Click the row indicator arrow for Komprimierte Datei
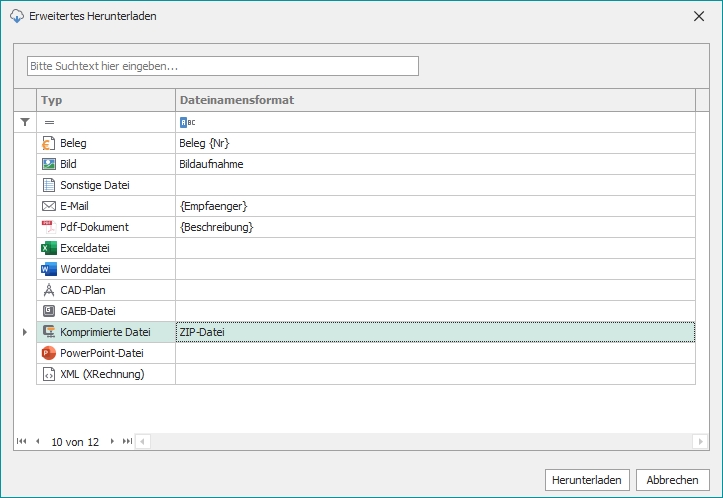Viewport: 723px width, 498px height. [25, 332]
